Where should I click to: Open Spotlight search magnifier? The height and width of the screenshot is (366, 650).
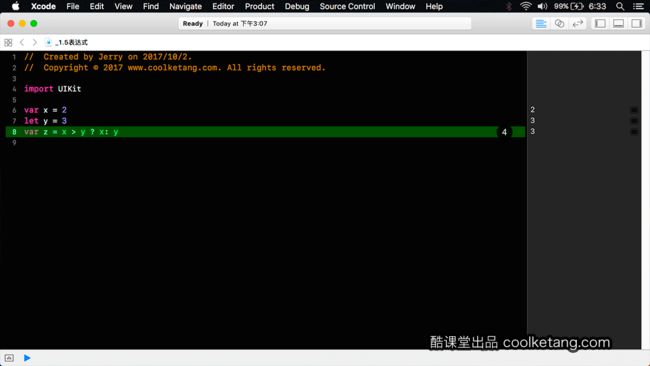620,6
